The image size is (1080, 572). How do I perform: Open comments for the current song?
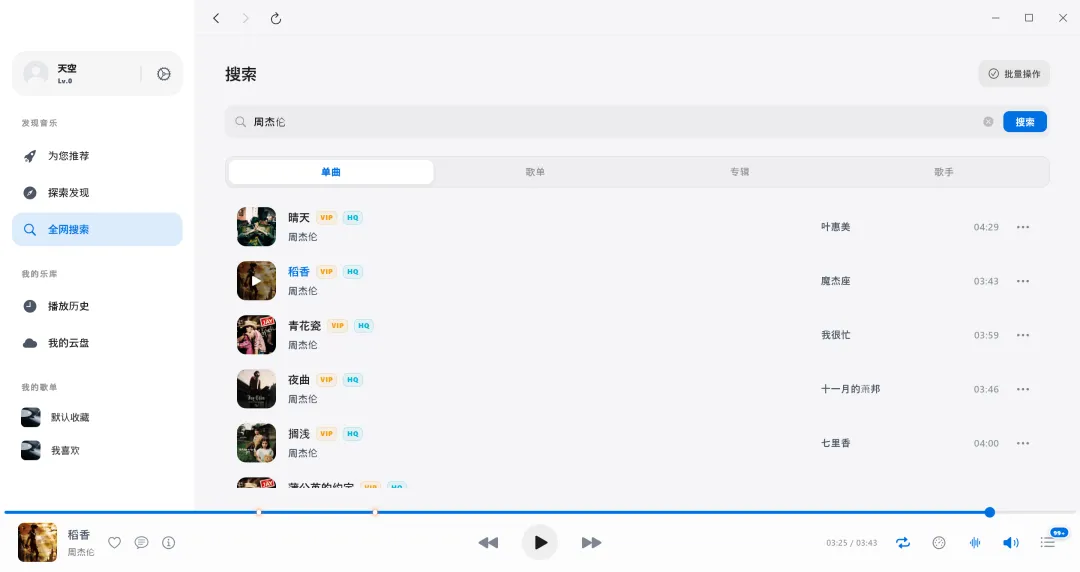(141, 543)
